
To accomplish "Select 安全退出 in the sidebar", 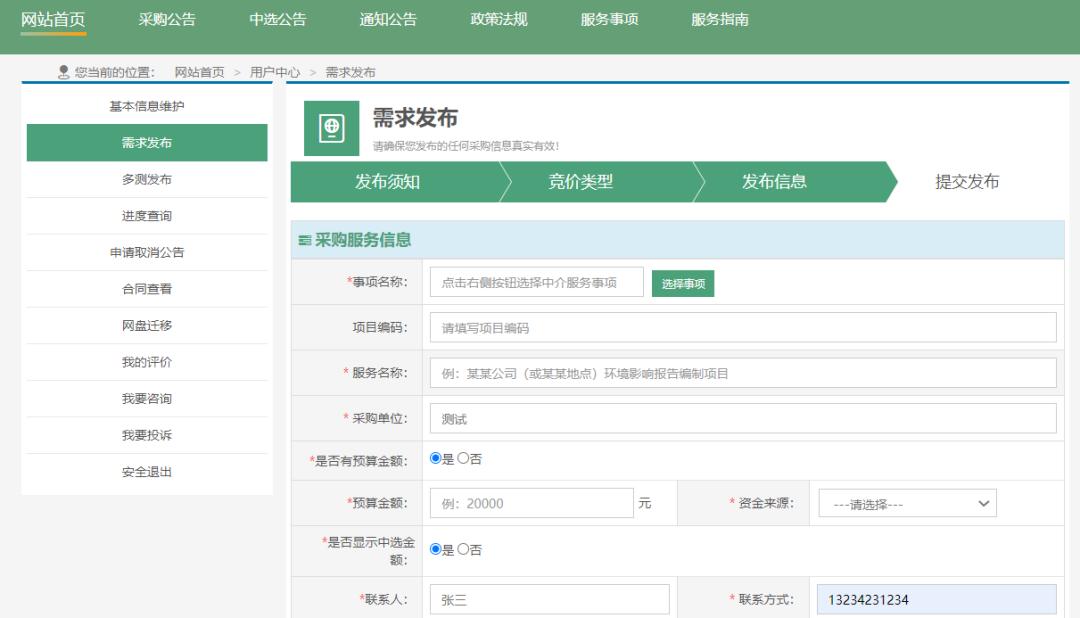I will pyautogui.click(x=147, y=470).
